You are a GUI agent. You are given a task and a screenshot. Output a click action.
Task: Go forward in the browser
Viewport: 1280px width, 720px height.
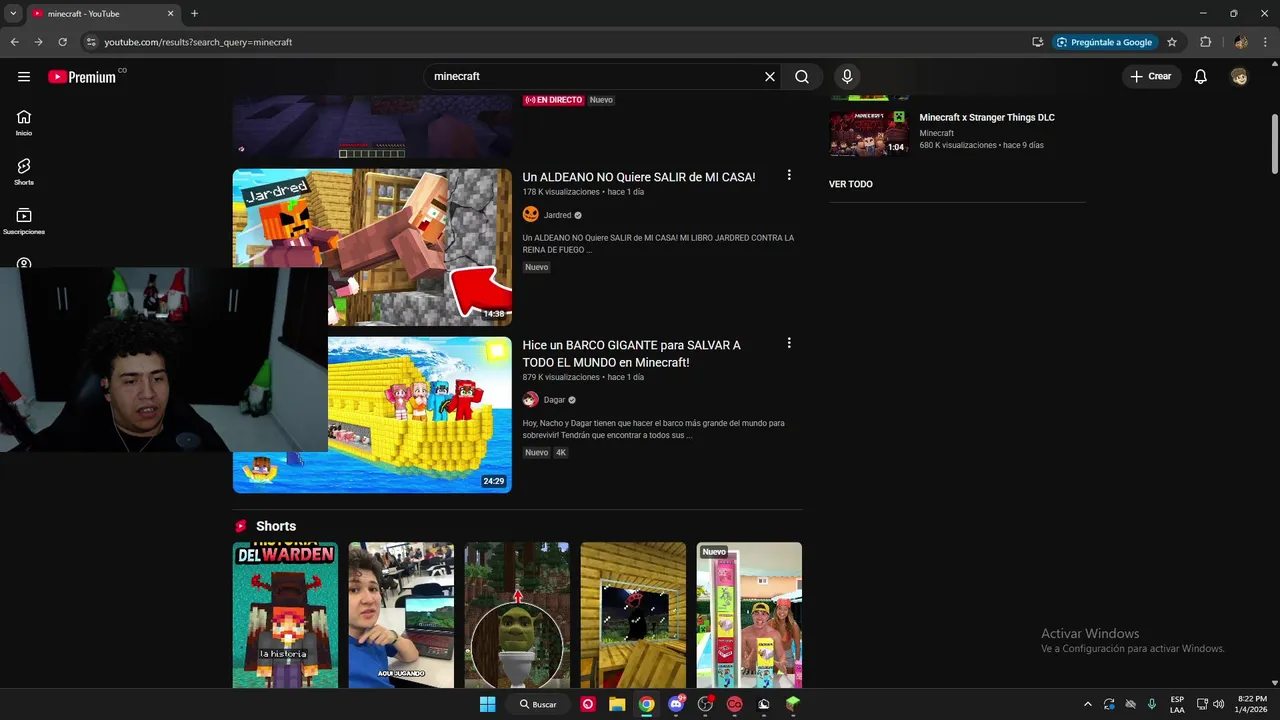click(38, 42)
